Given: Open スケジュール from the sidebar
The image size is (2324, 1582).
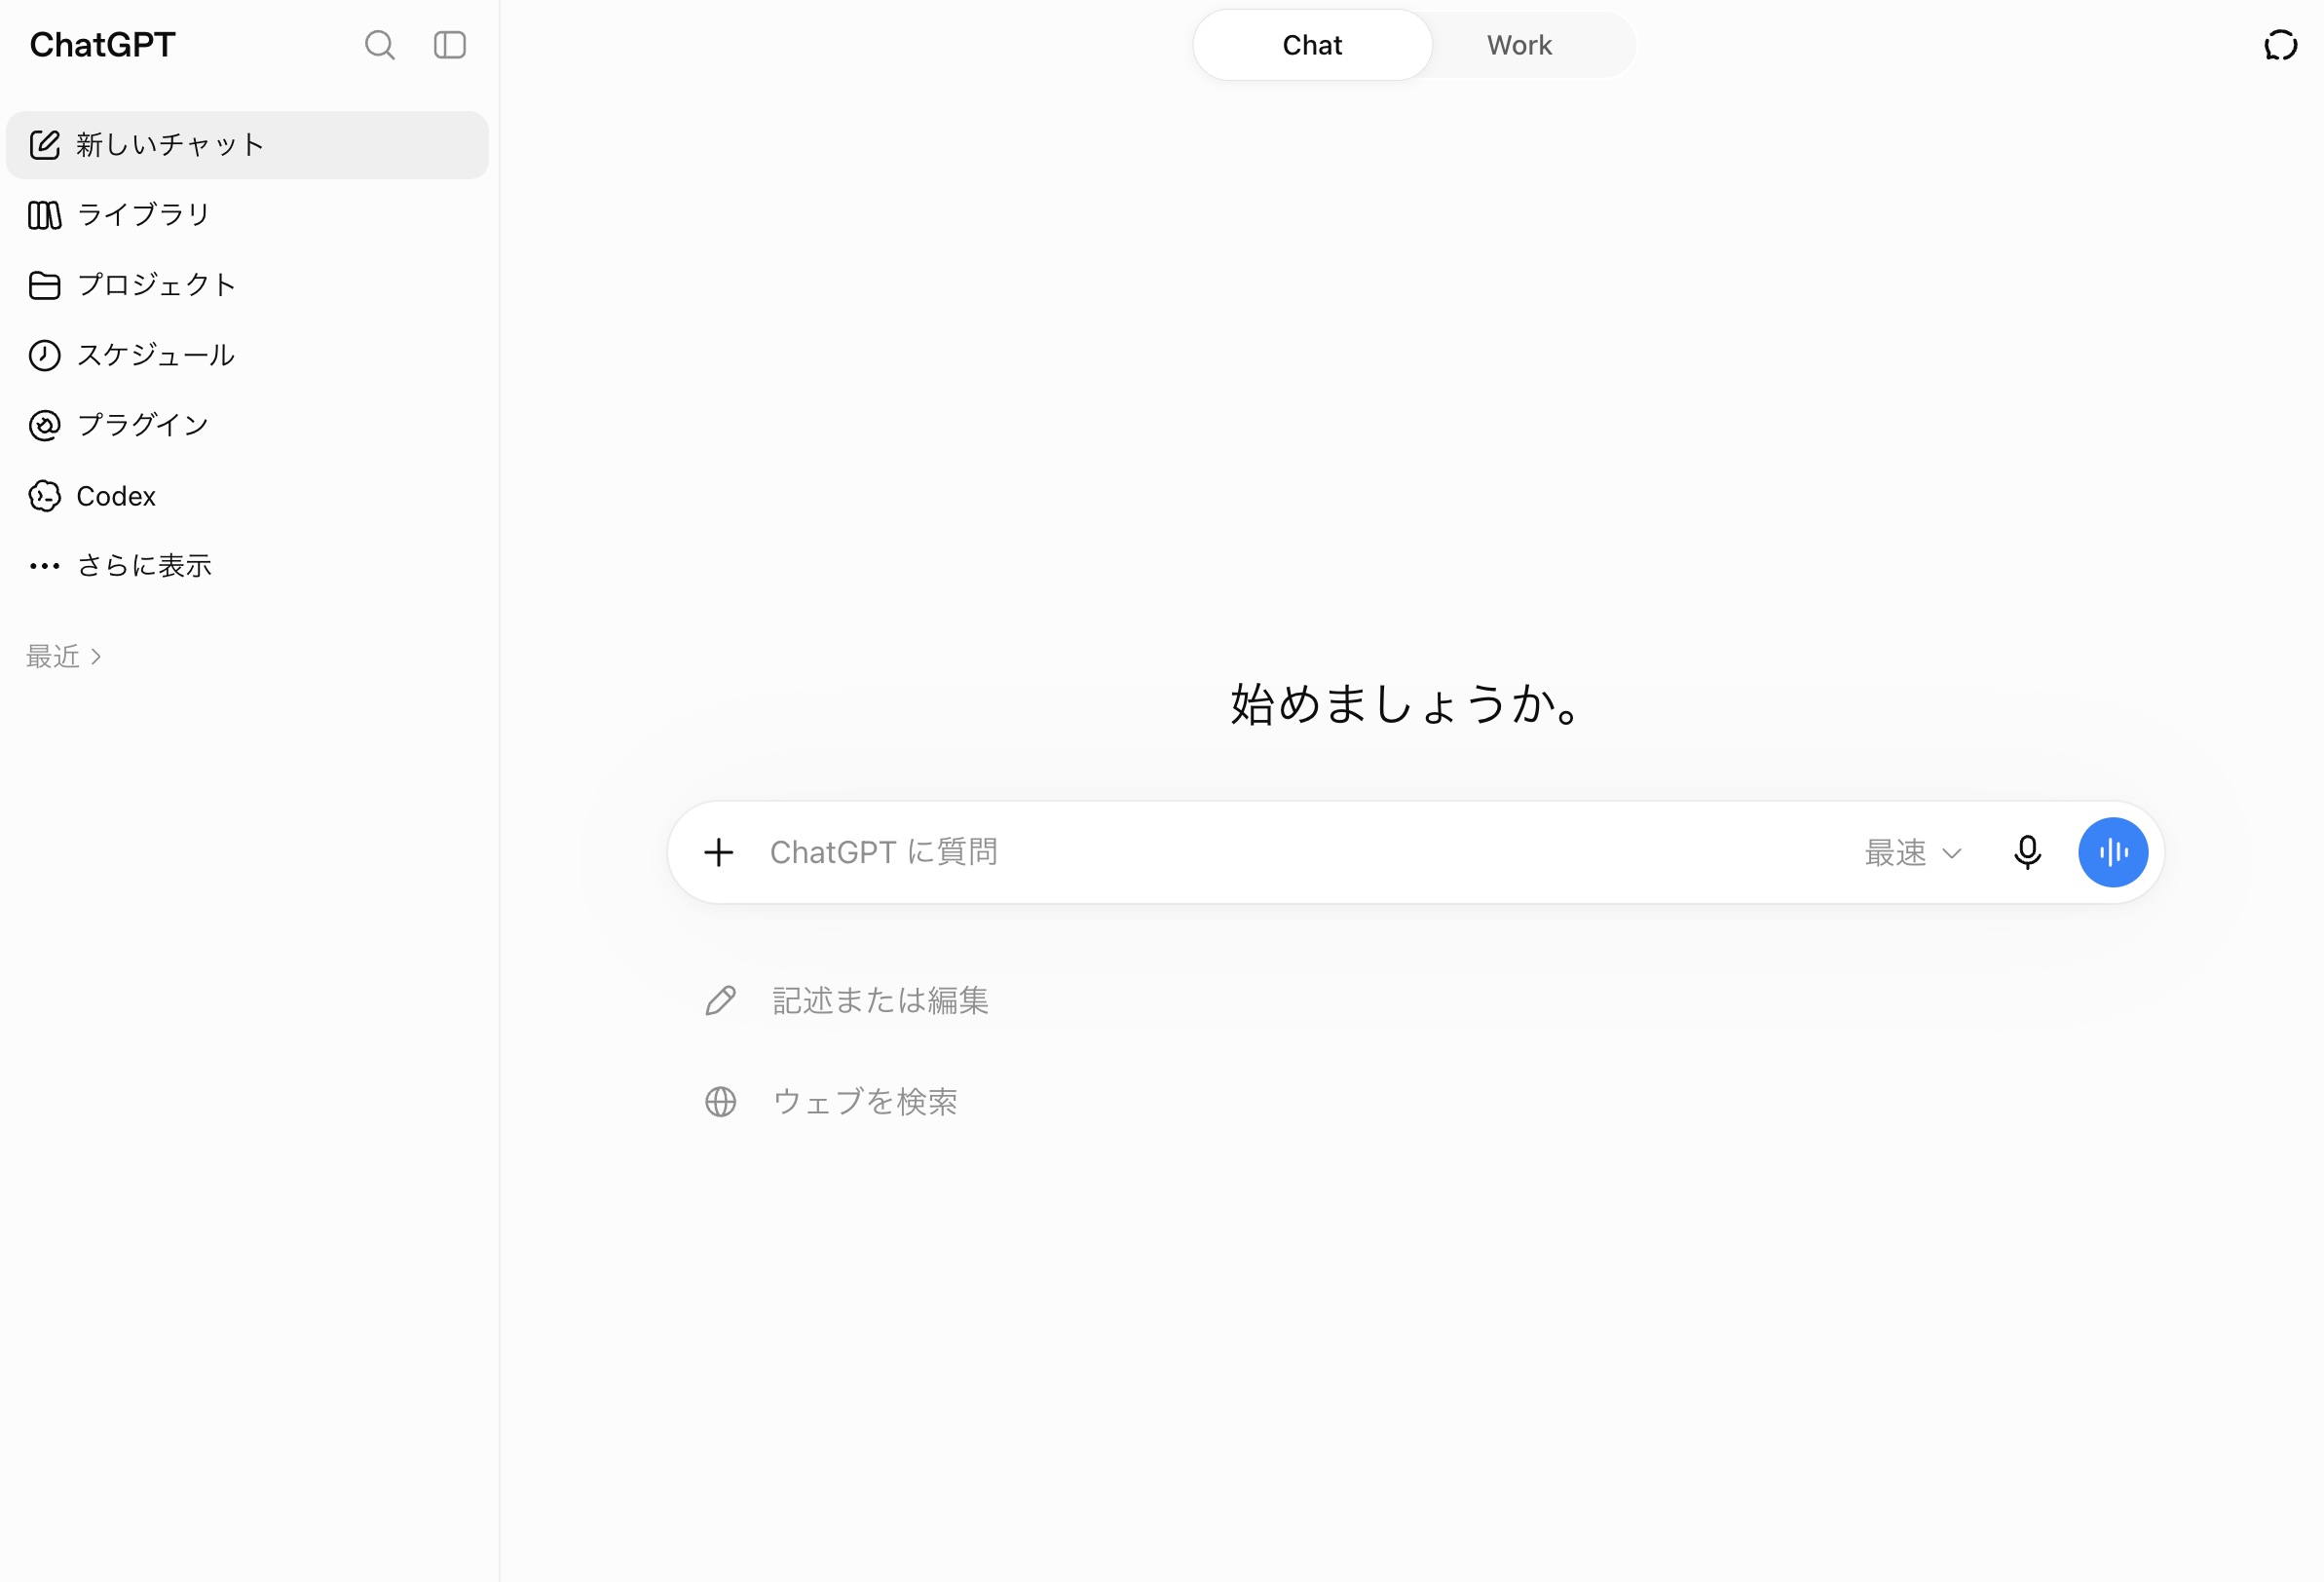Looking at the screenshot, I should tap(247, 355).
